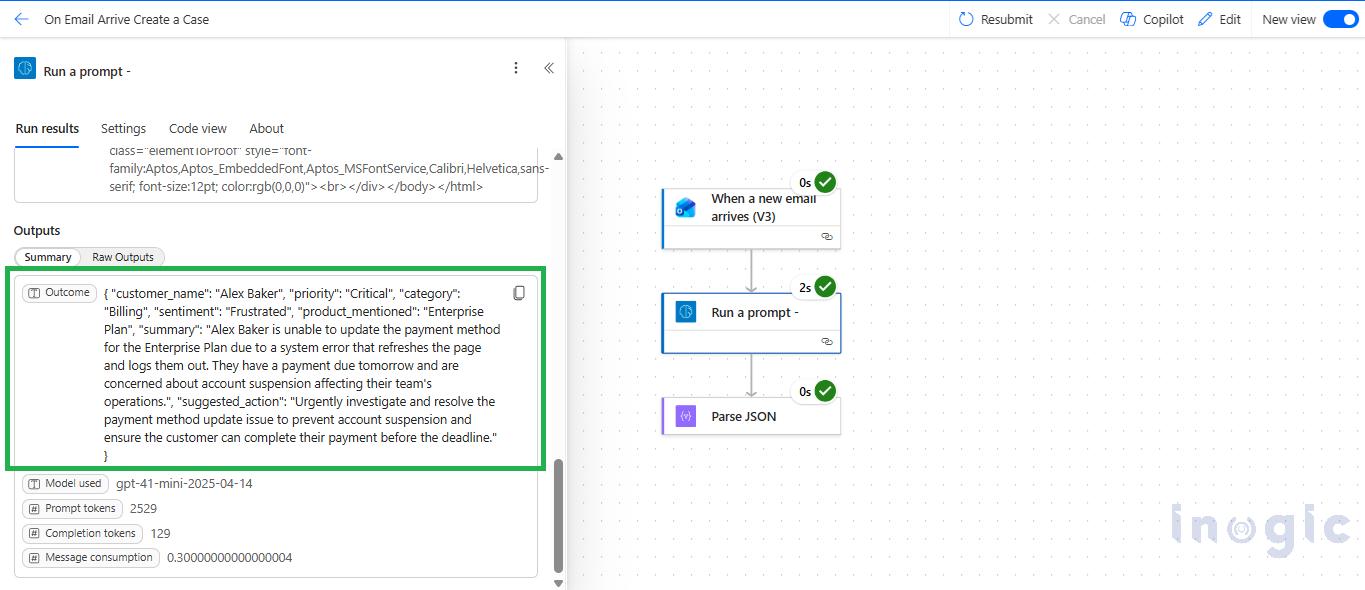The image size is (1365, 590).
Task: Copy the Outcome output using the copy icon
Action: tap(519, 292)
